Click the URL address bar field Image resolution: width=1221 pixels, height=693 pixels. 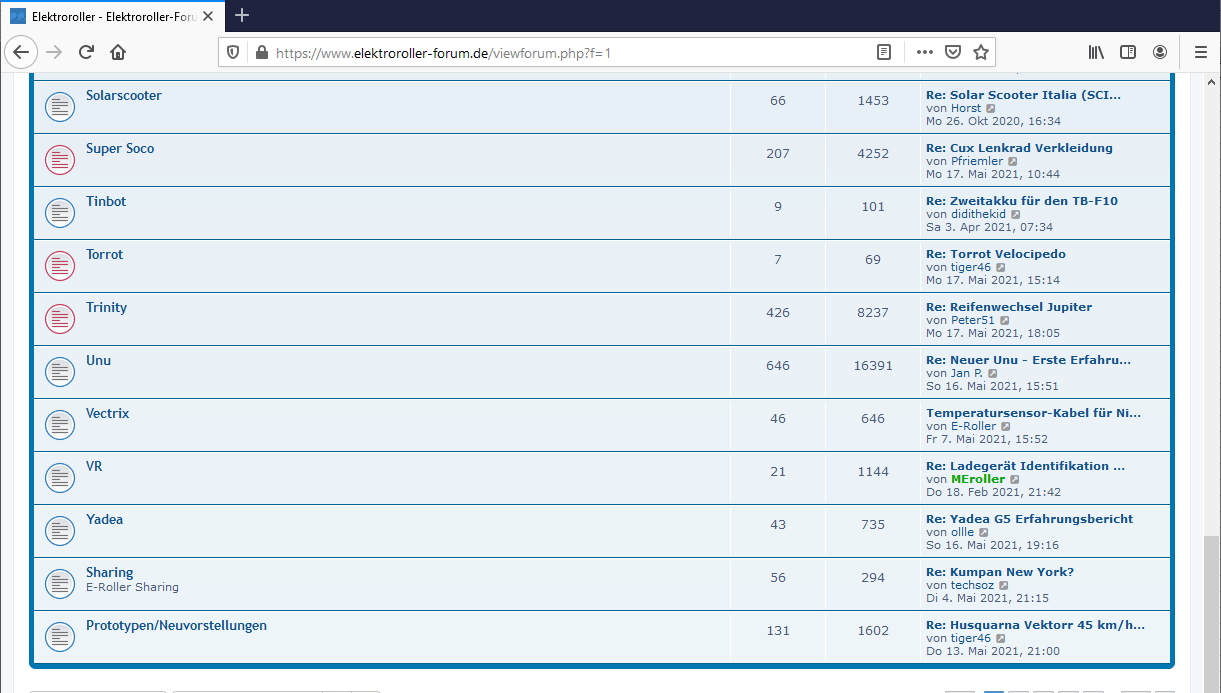click(x=560, y=52)
